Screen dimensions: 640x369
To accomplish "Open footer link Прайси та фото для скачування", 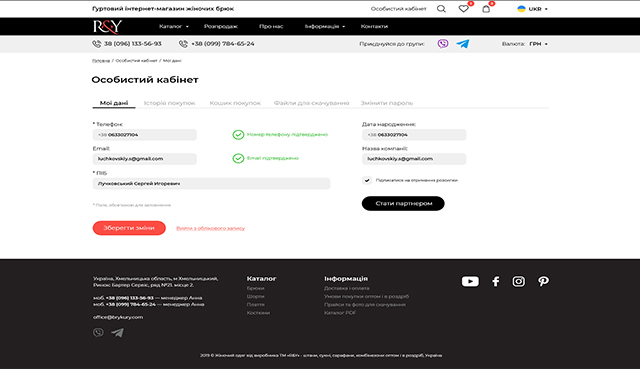I will 364,305.
